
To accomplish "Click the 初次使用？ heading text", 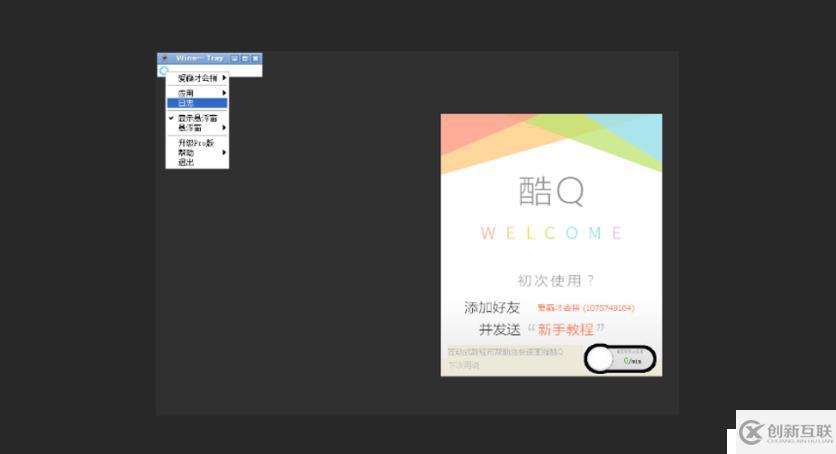I will coord(556,280).
